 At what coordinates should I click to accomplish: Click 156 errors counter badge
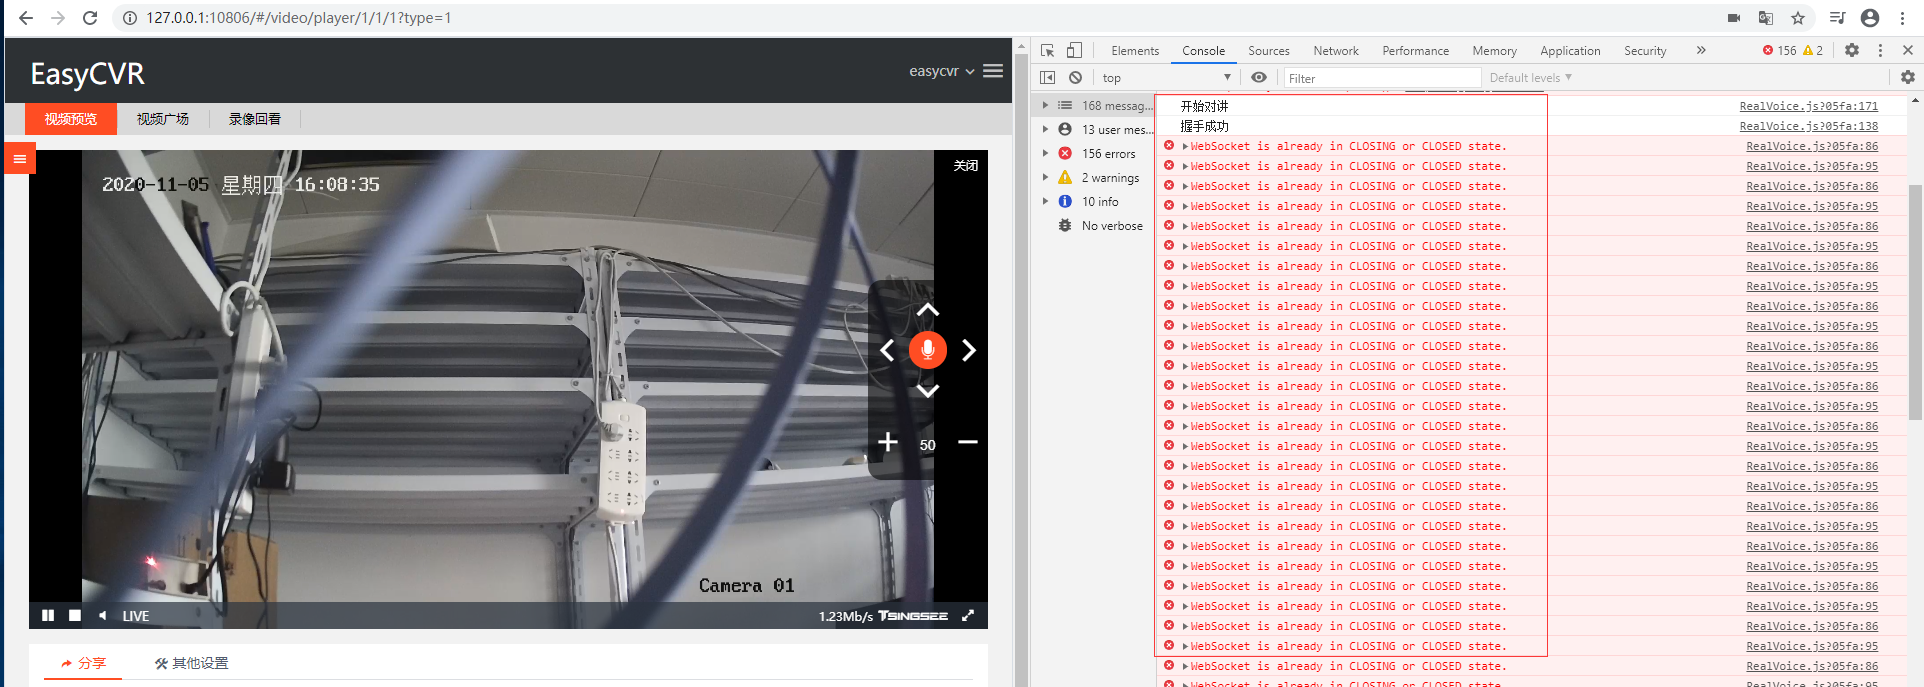click(1779, 50)
